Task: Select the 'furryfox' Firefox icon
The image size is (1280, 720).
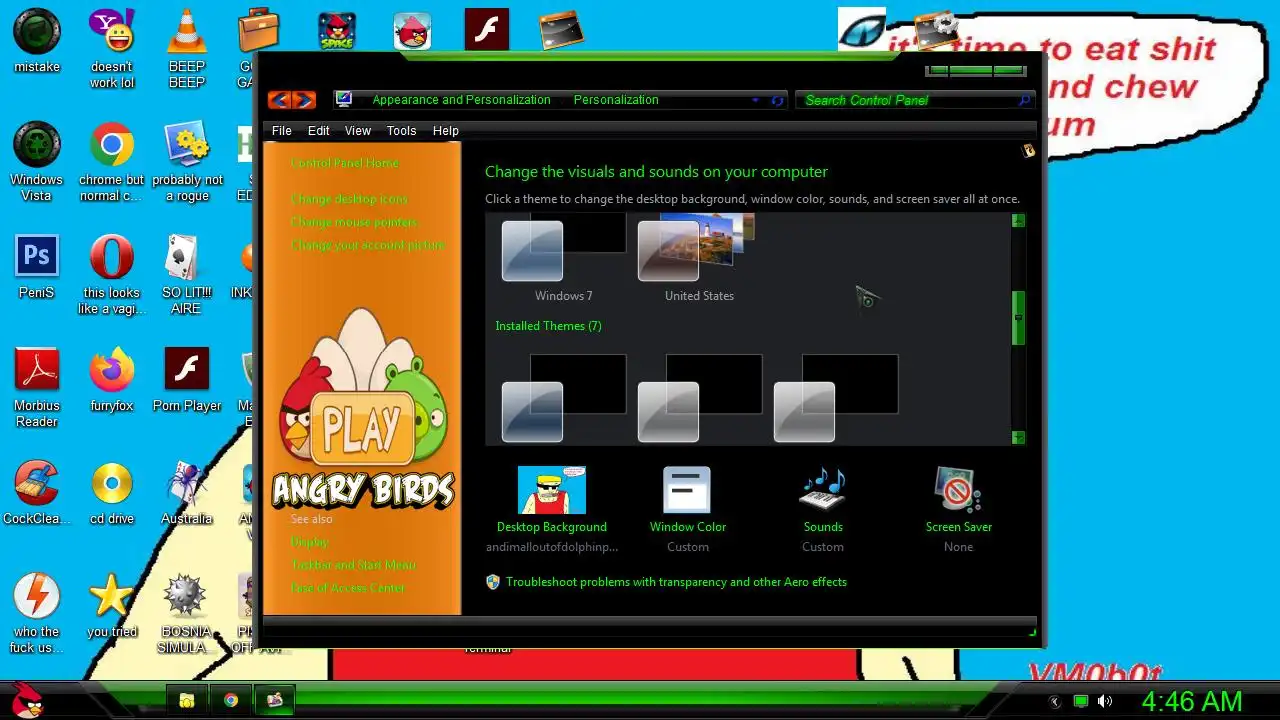Action: coord(112,380)
